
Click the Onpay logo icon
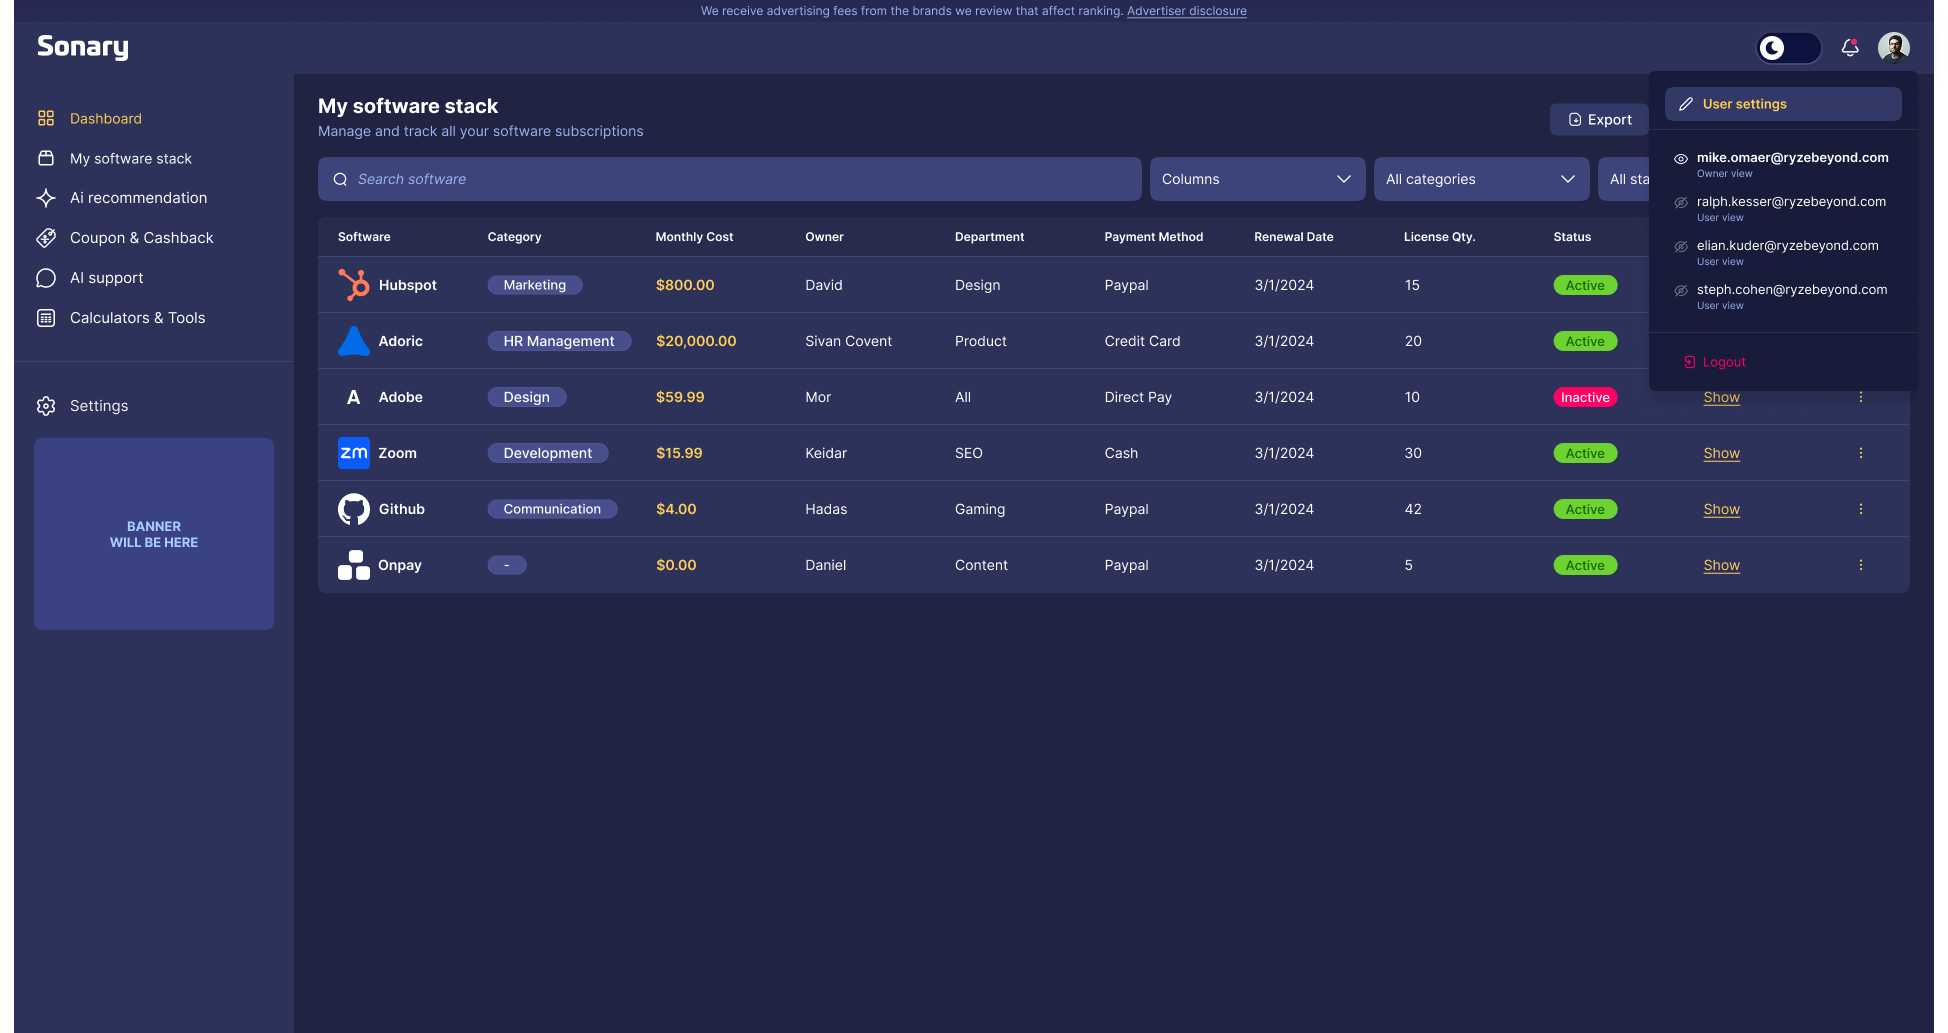tap(353, 565)
